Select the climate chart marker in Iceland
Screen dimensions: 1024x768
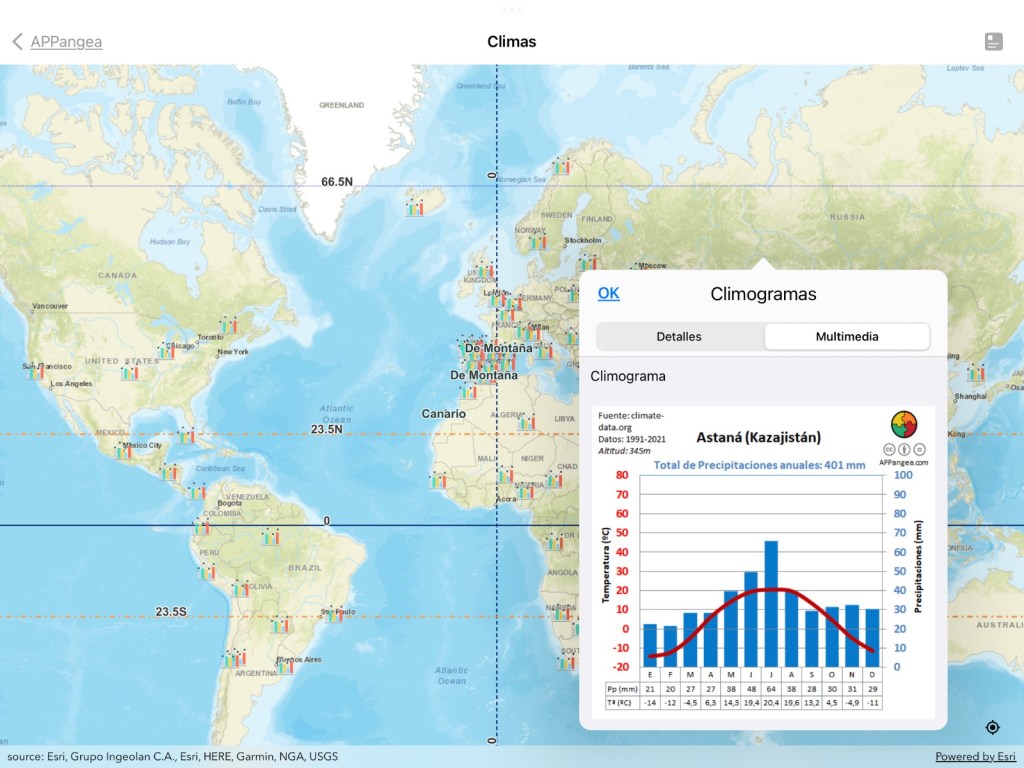[415, 208]
